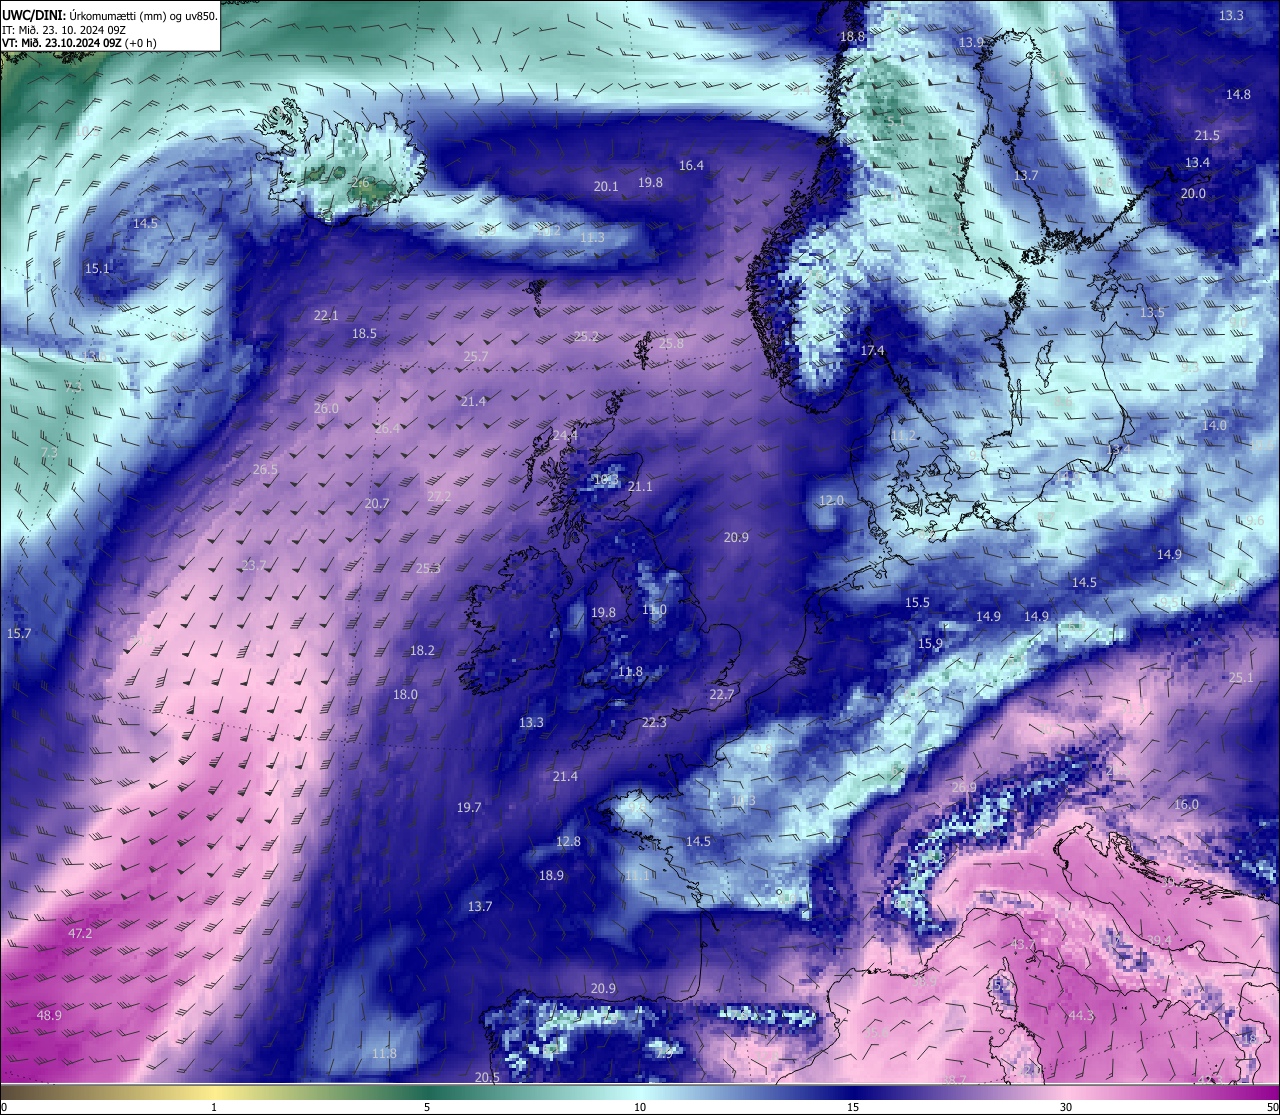The width and height of the screenshot is (1280, 1115).
Task: Click the 18.9 value label
Action: tap(551, 875)
